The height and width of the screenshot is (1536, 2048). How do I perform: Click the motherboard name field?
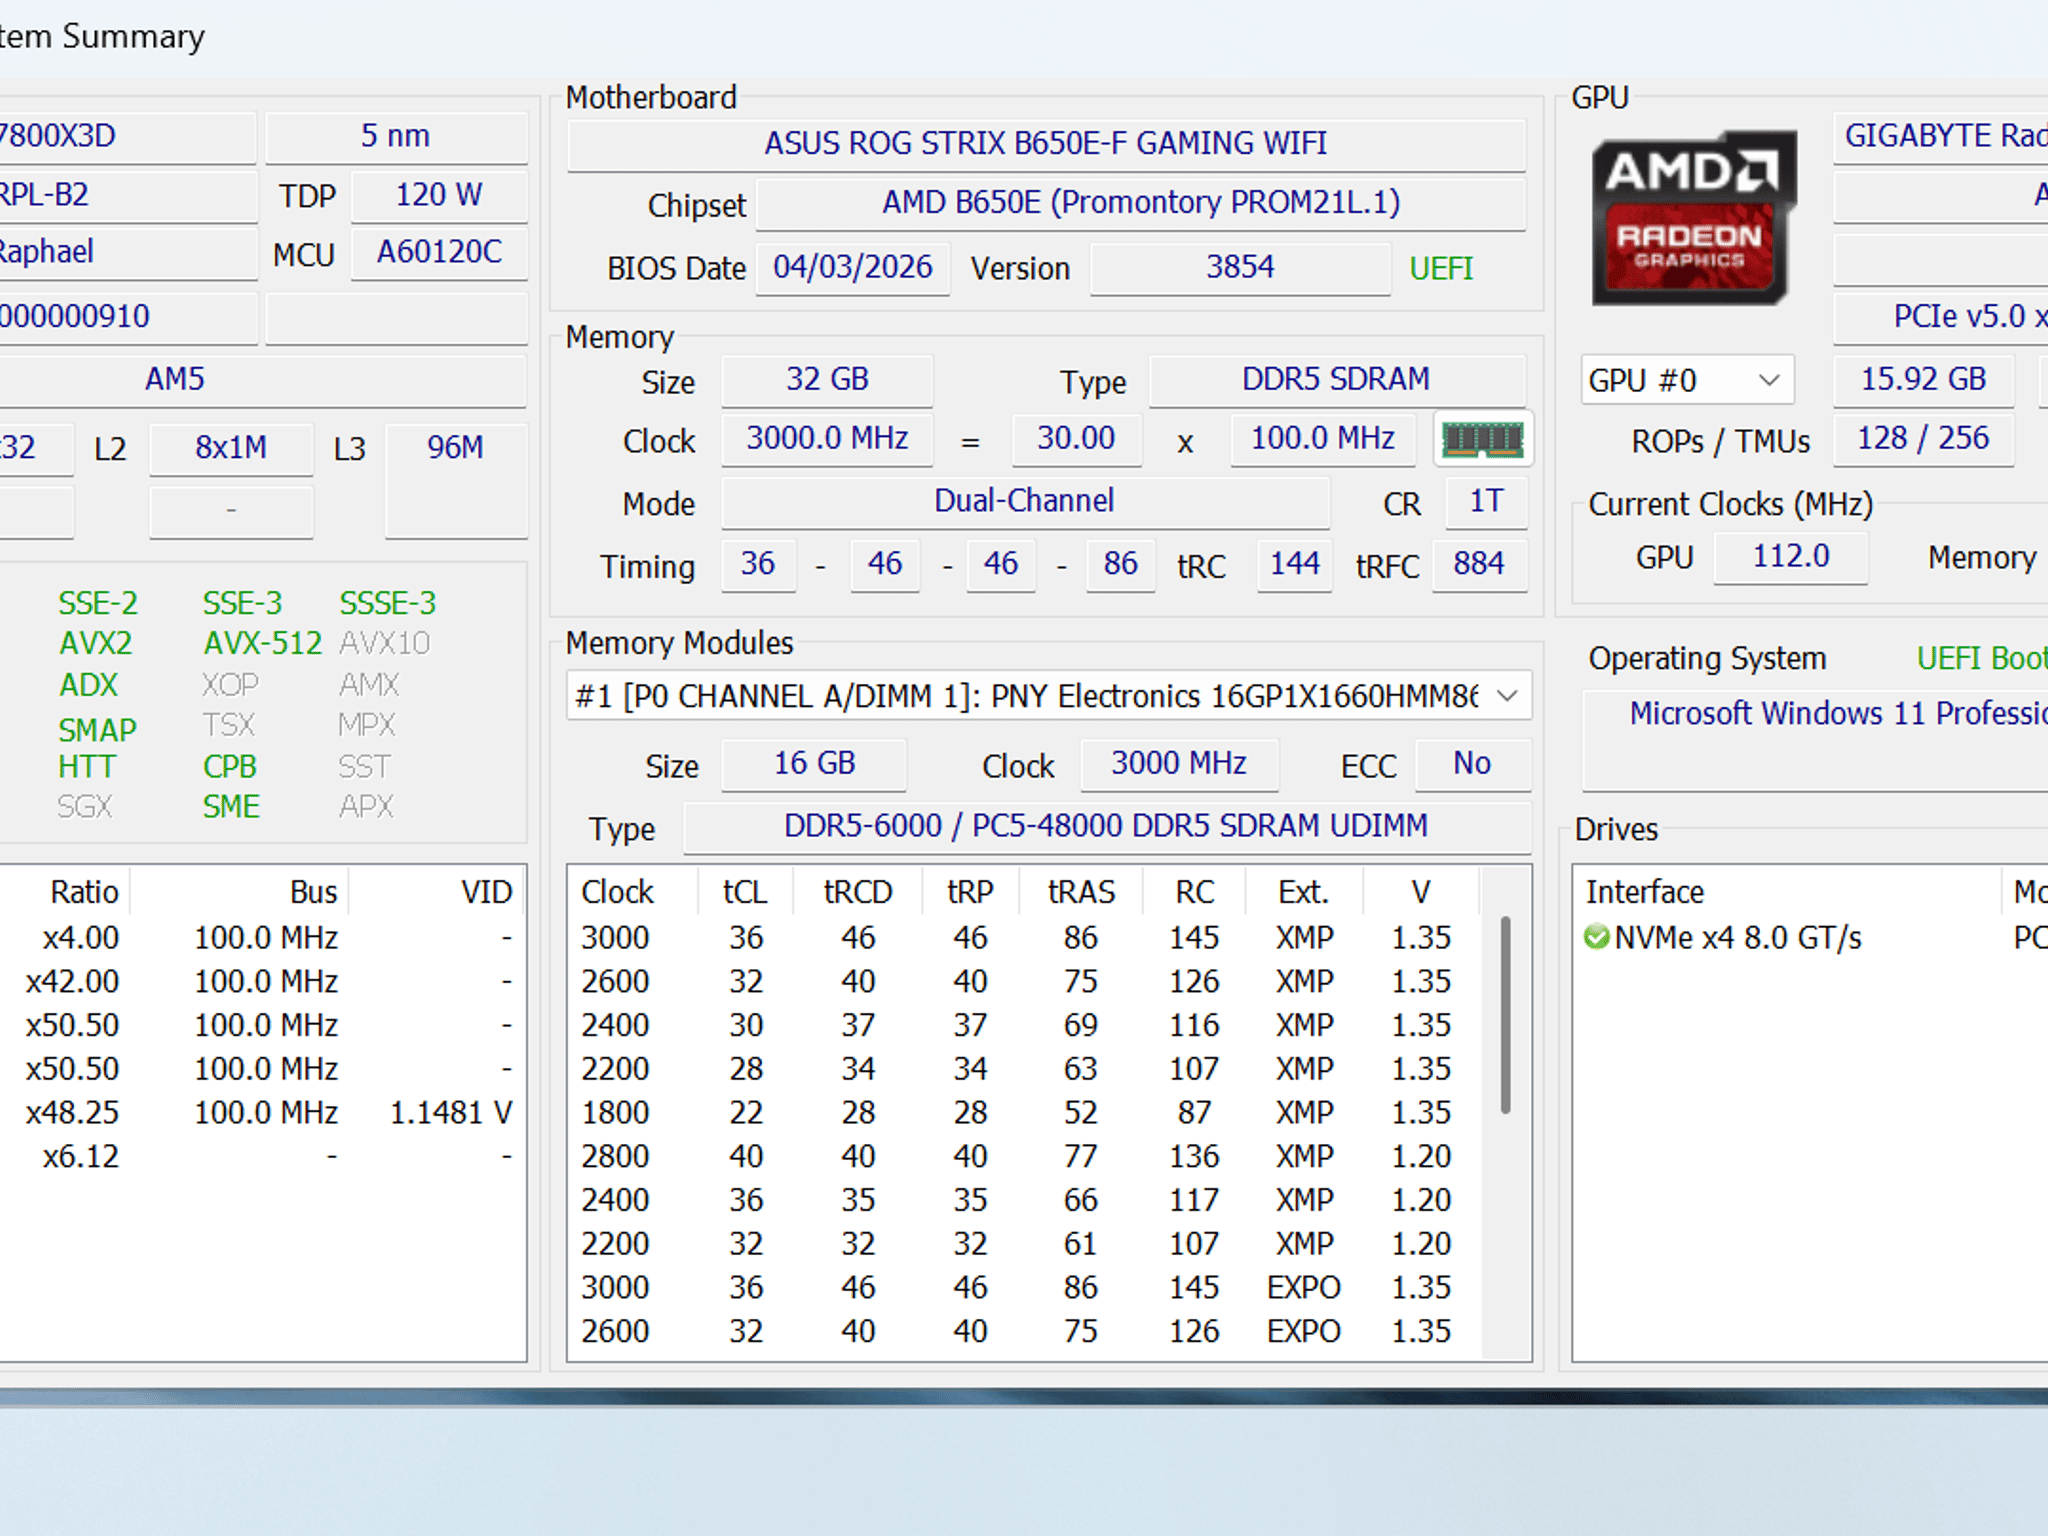[x=1046, y=144]
